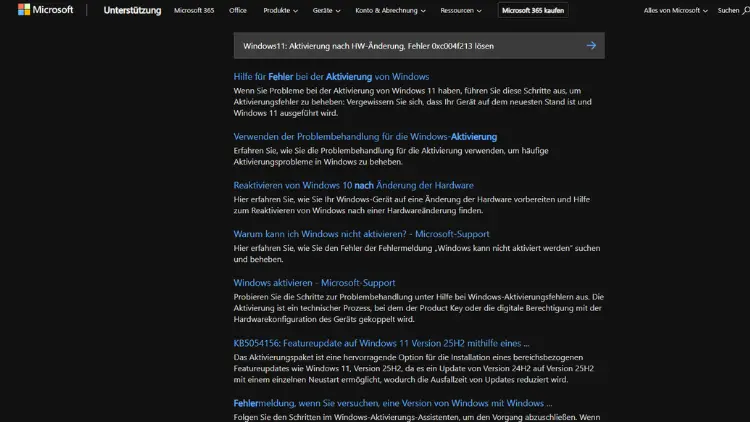Open 'Fehlermeldung, wenn Sie versuchen' result
The width and height of the screenshot is (750, 422).
(393, 403)
